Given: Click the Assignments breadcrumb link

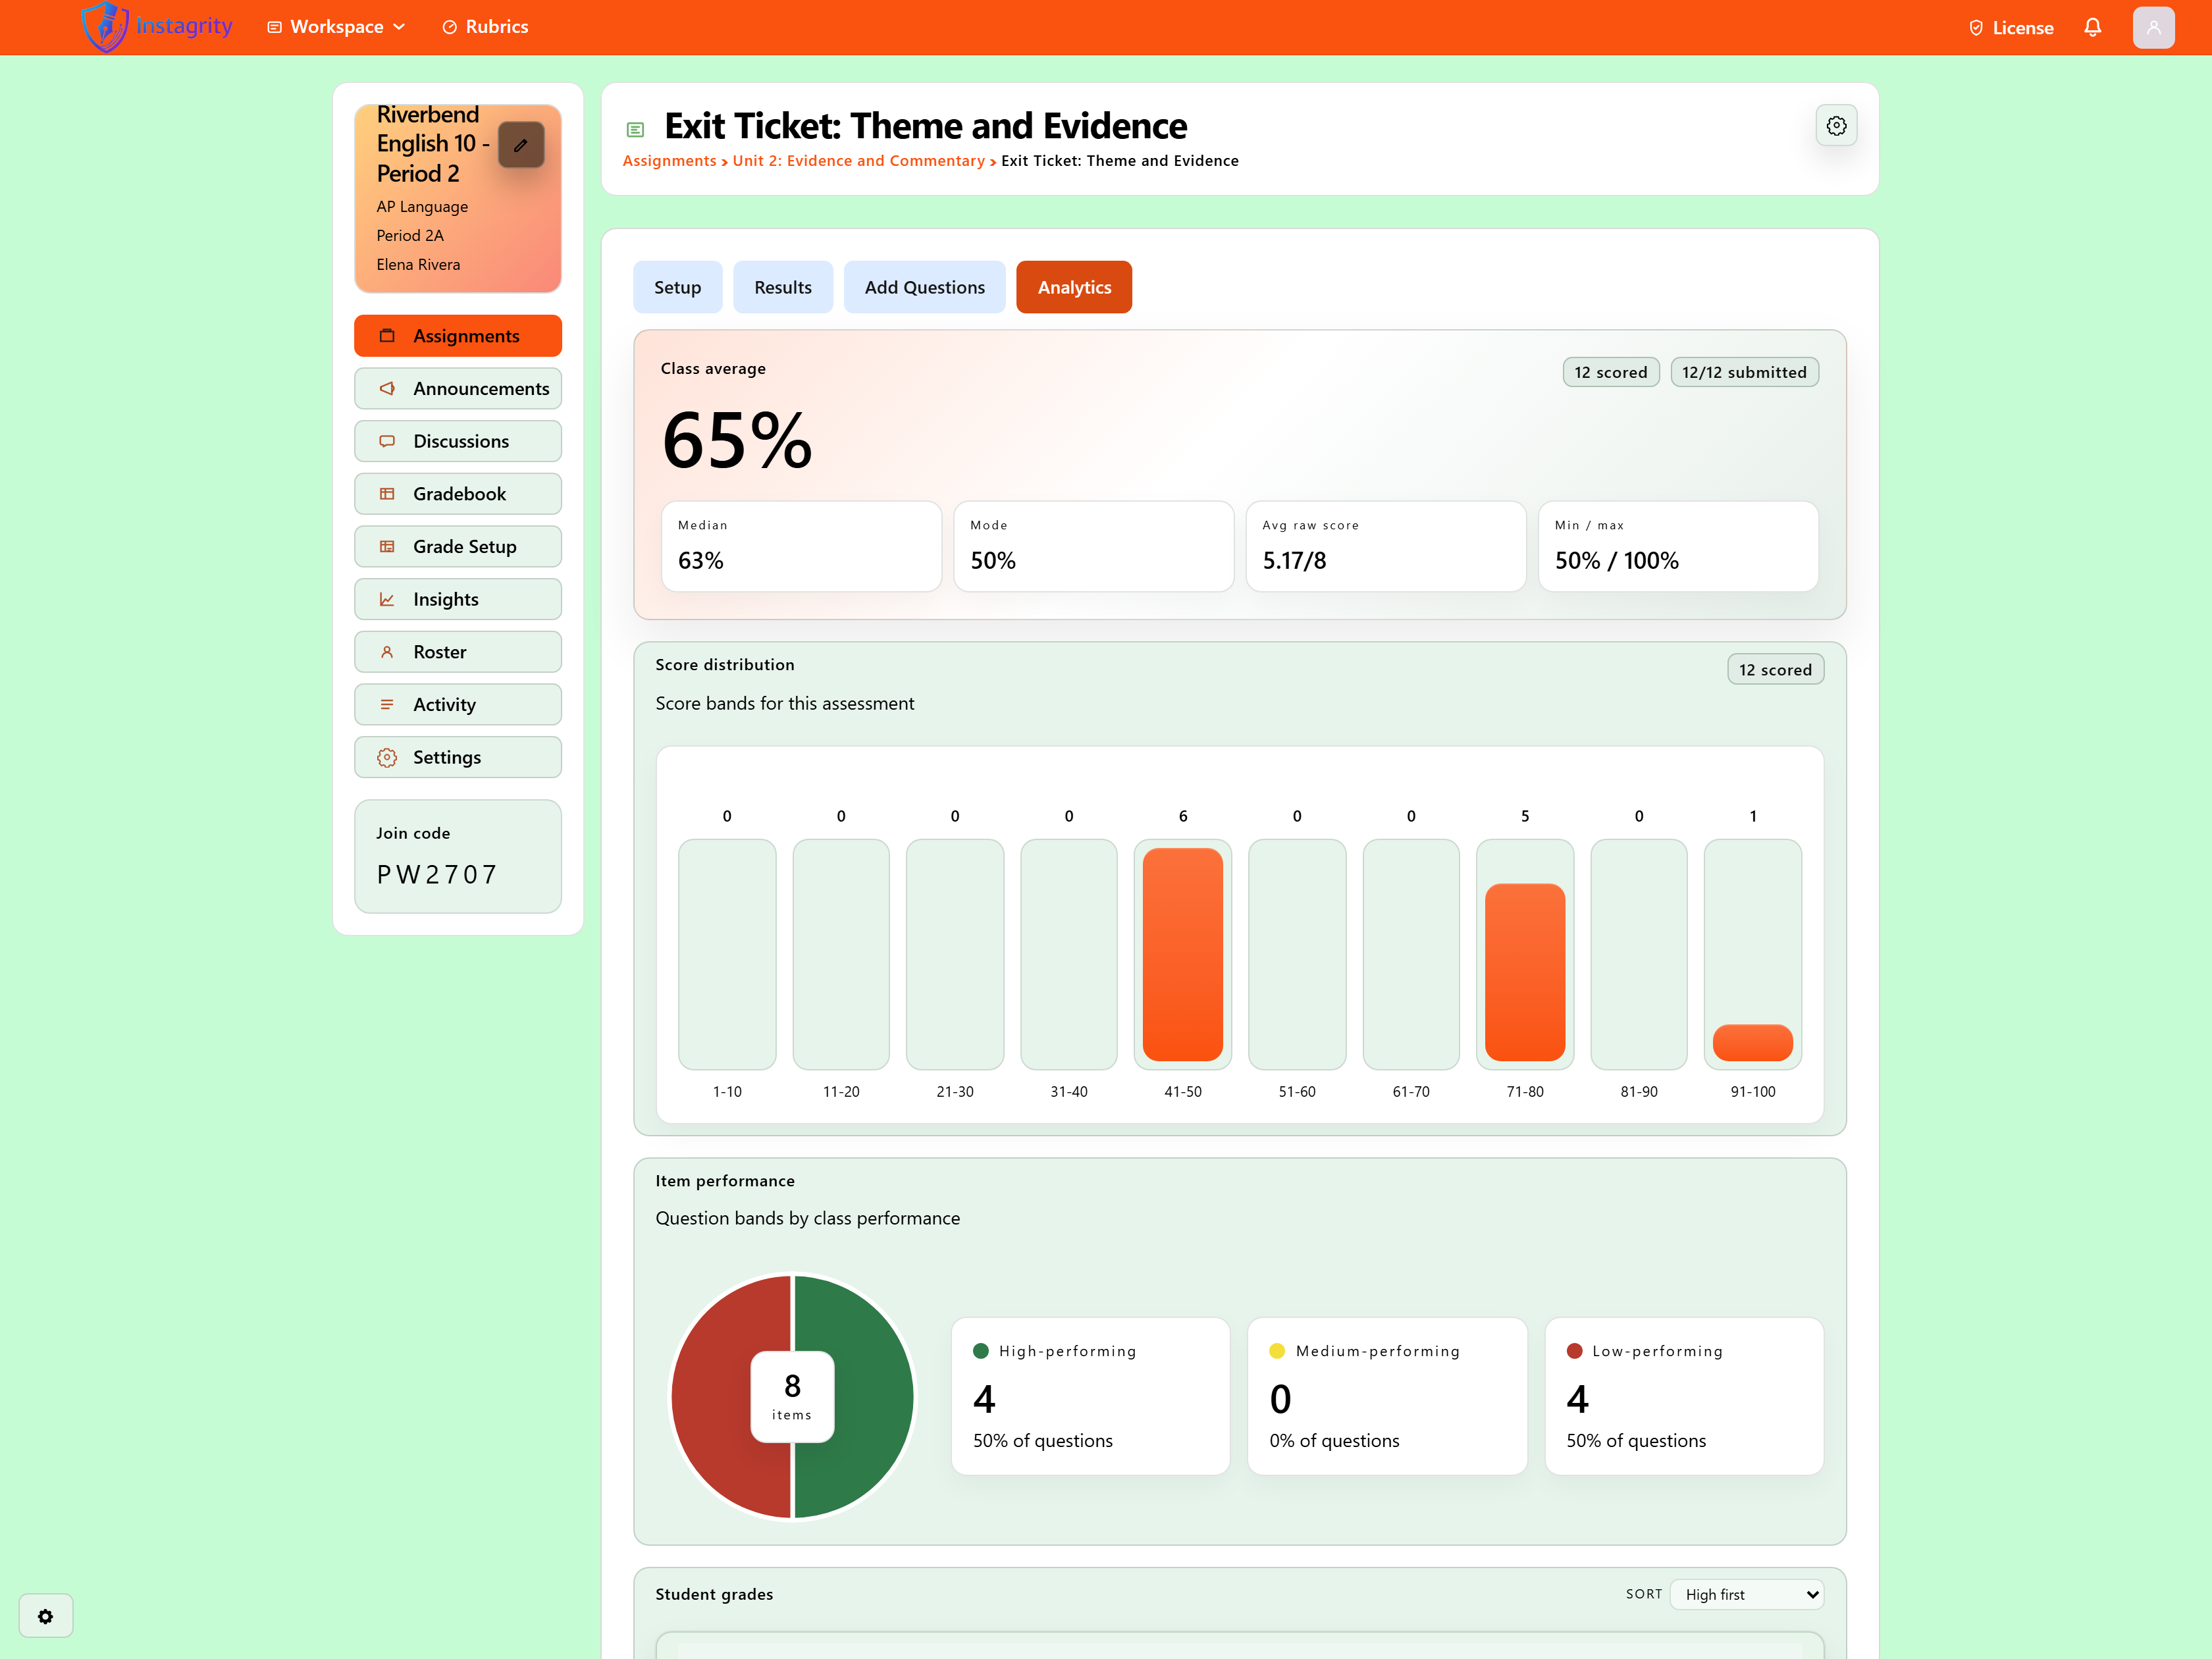Looking at the screenshot, I should tap(669, 161).
